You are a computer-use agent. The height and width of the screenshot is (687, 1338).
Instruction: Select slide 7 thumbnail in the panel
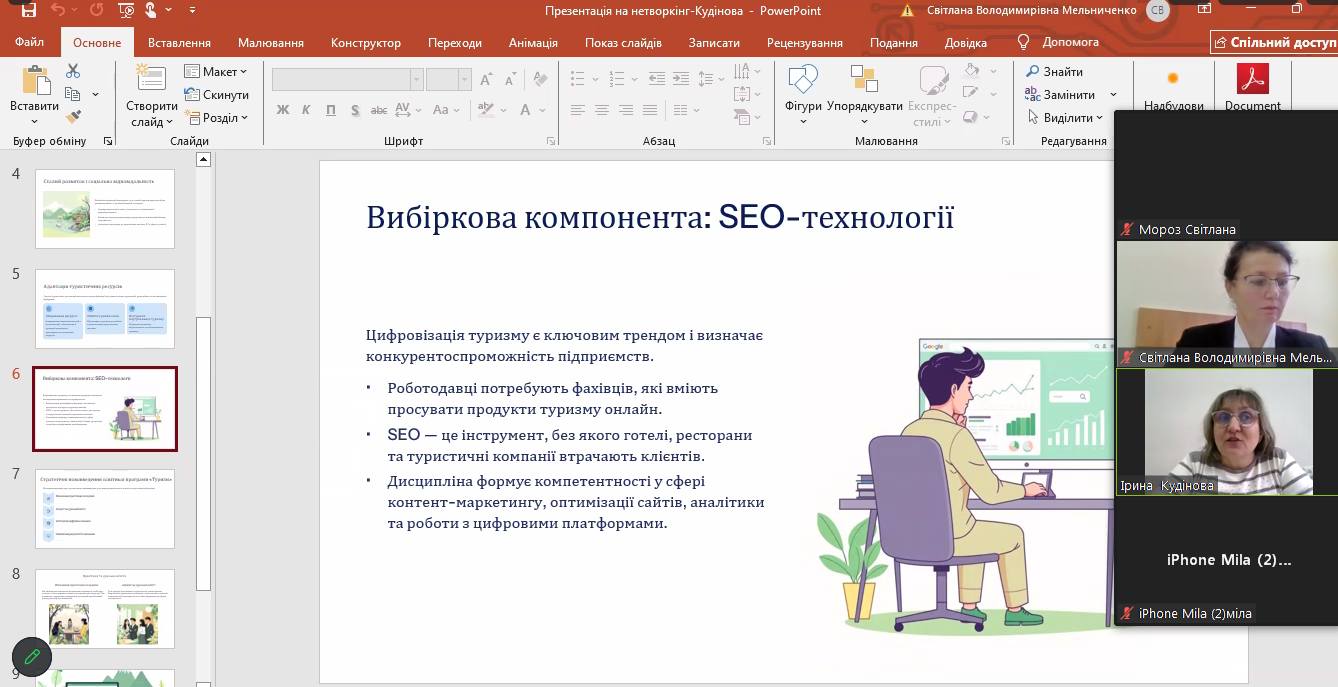tap(105, 509)
